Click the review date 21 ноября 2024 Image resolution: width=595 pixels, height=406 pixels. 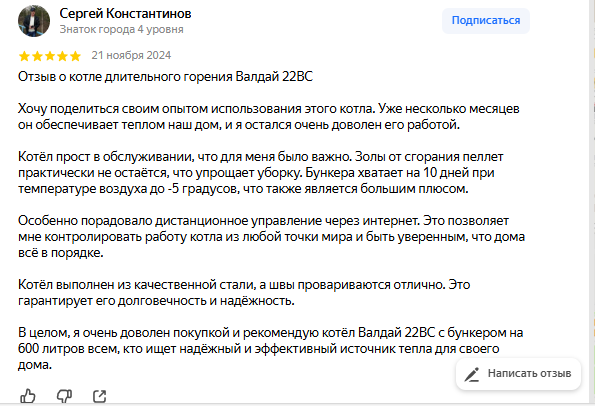pyautogui.click(x=131, y=55)
